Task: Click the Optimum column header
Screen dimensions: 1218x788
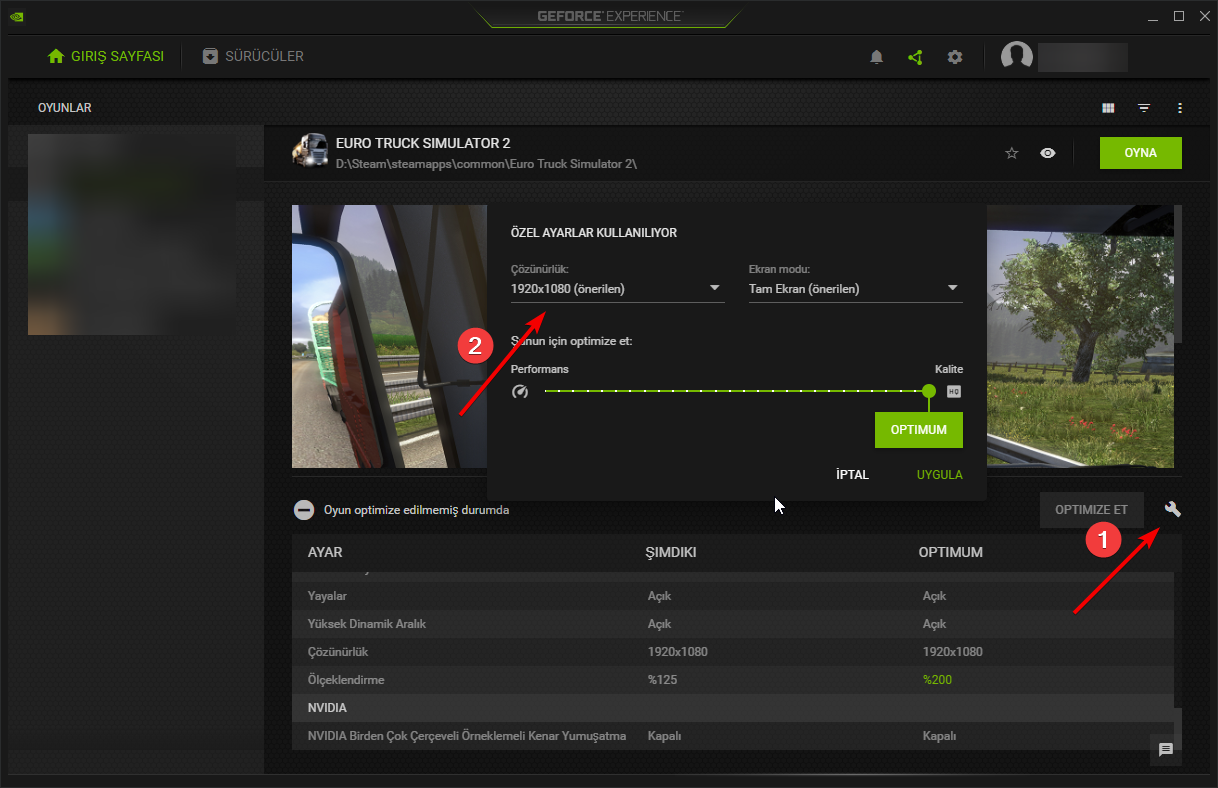Action: tap(951, 553)
